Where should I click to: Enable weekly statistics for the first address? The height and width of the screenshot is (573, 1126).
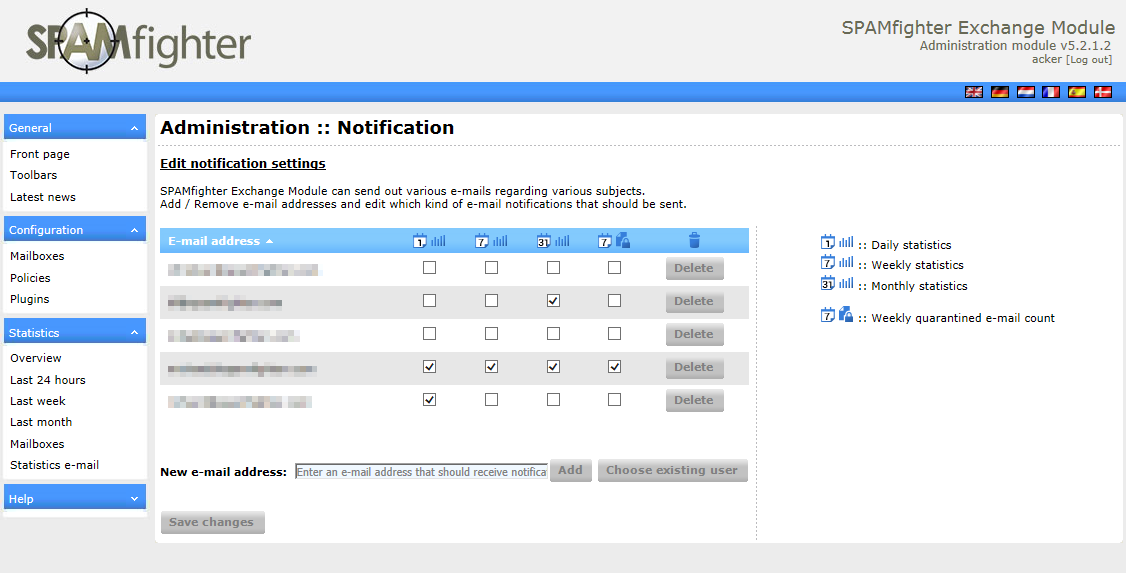pyautogui.click(x=491, y=268)
